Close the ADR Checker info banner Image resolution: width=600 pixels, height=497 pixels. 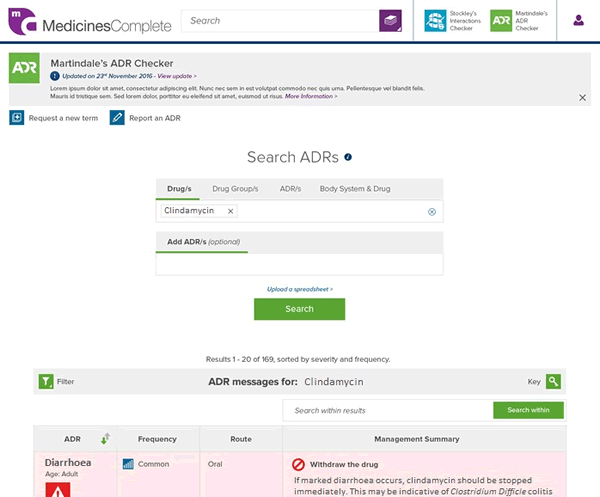(582, 98)
